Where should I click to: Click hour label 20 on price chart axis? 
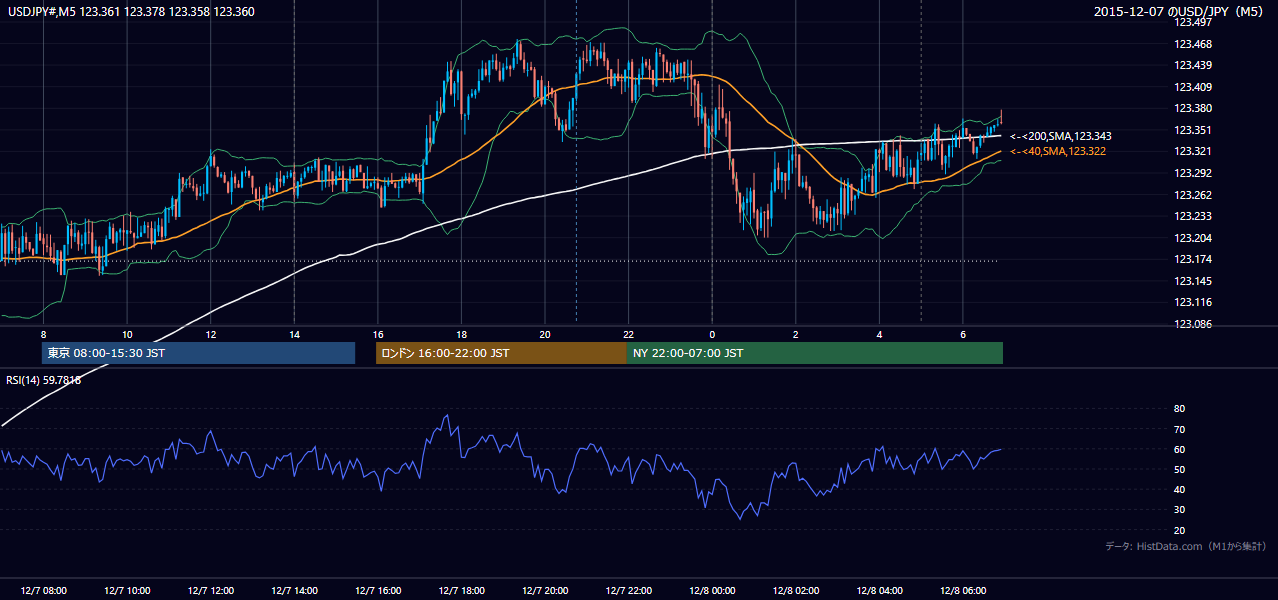pos(545,334)
